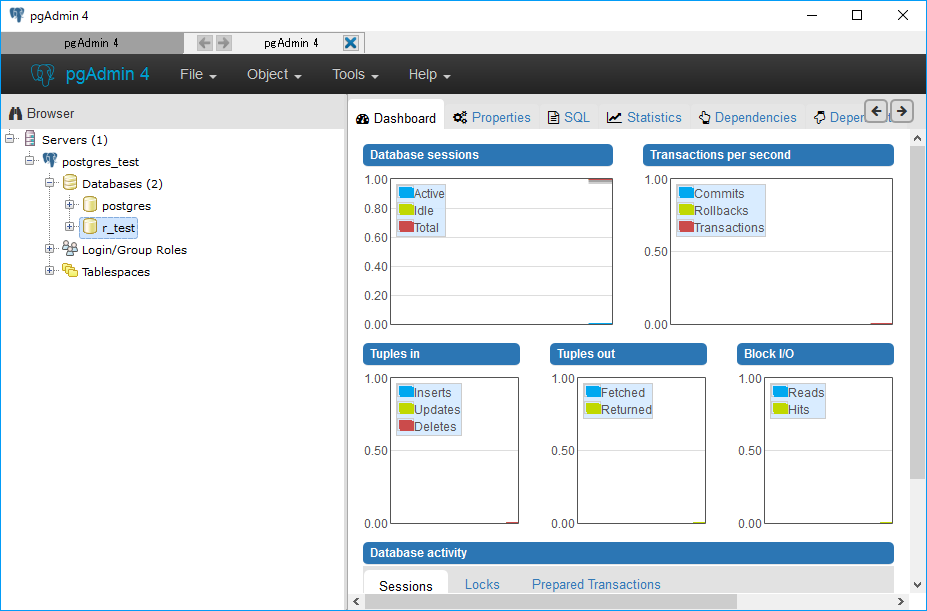Click the Commits legend swatch
Image resolution: width=927 pixels, height=611 pixels.
coord(686,192)
